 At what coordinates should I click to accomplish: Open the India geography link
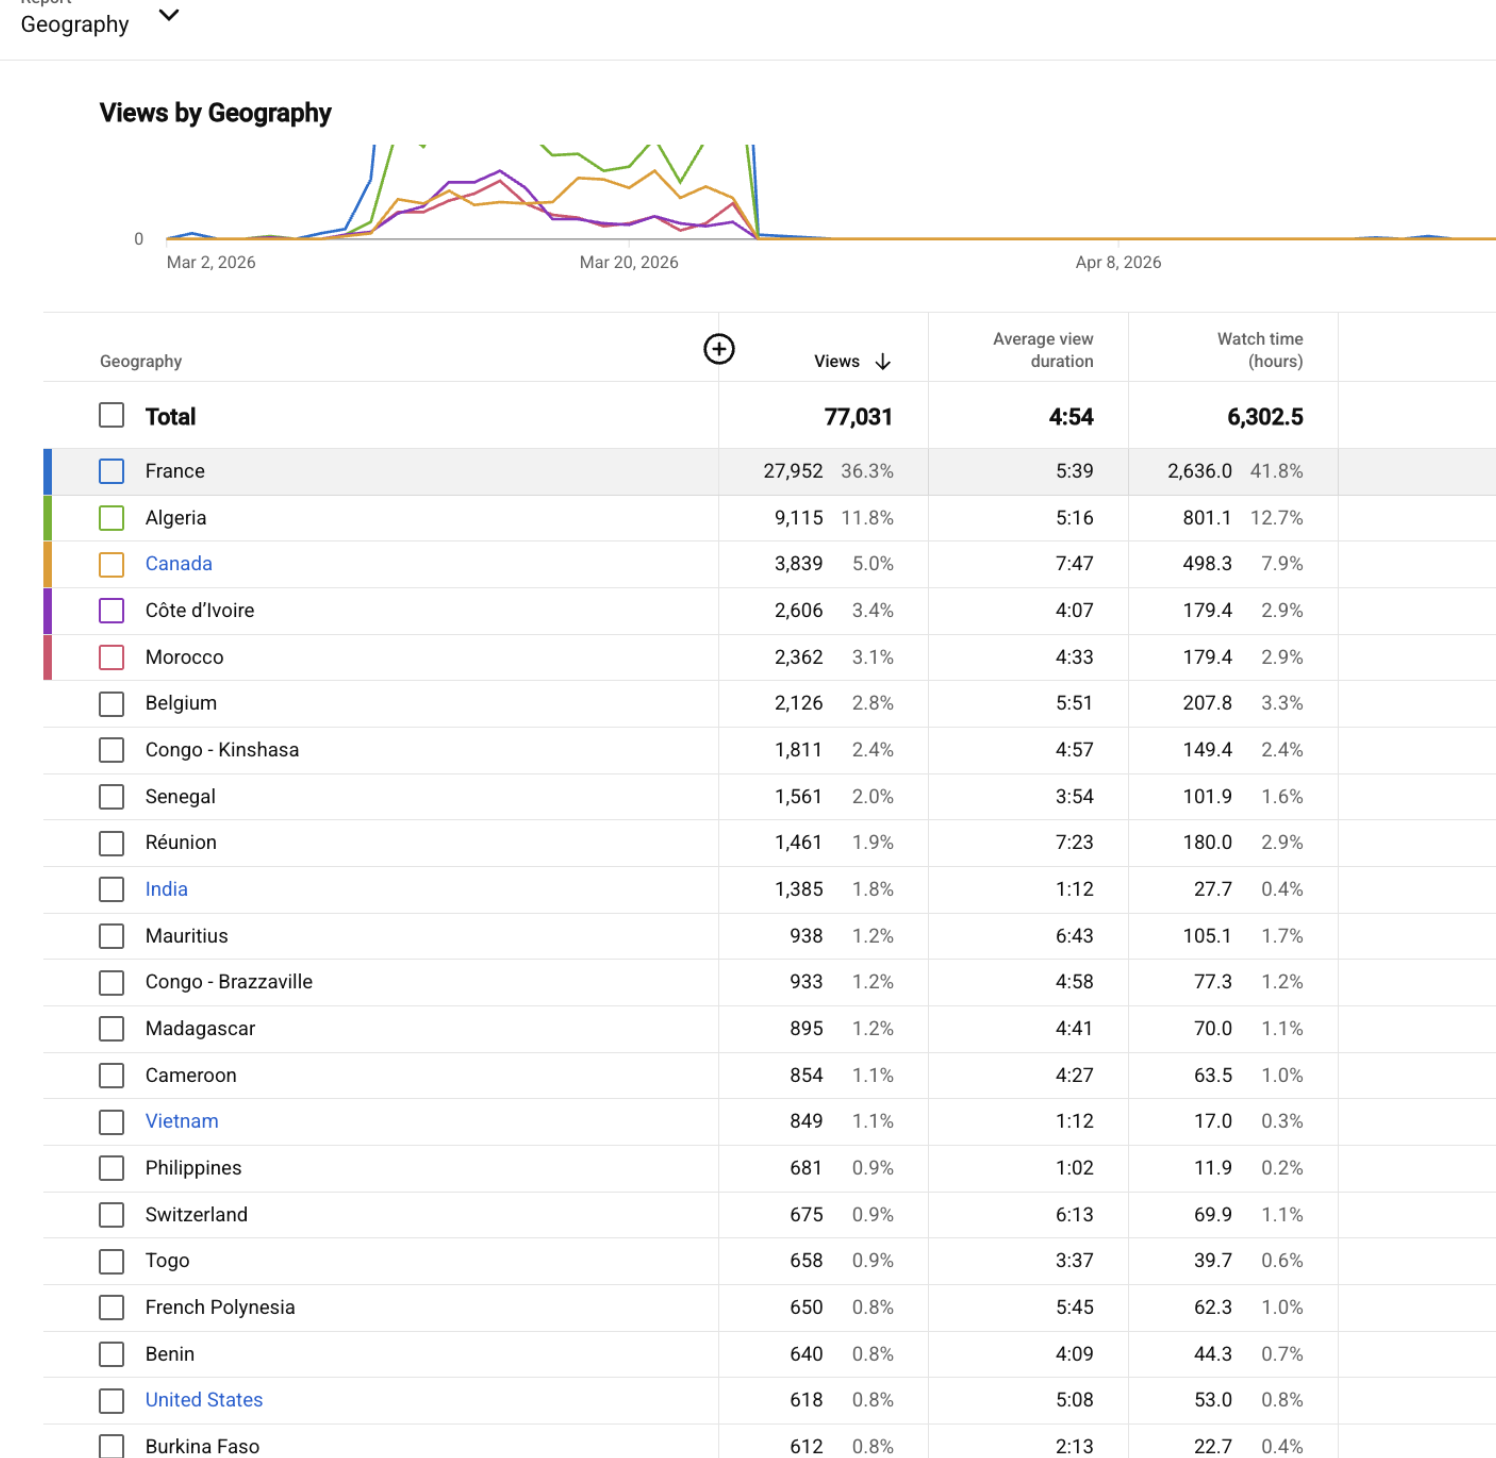(x=166, y=889)
